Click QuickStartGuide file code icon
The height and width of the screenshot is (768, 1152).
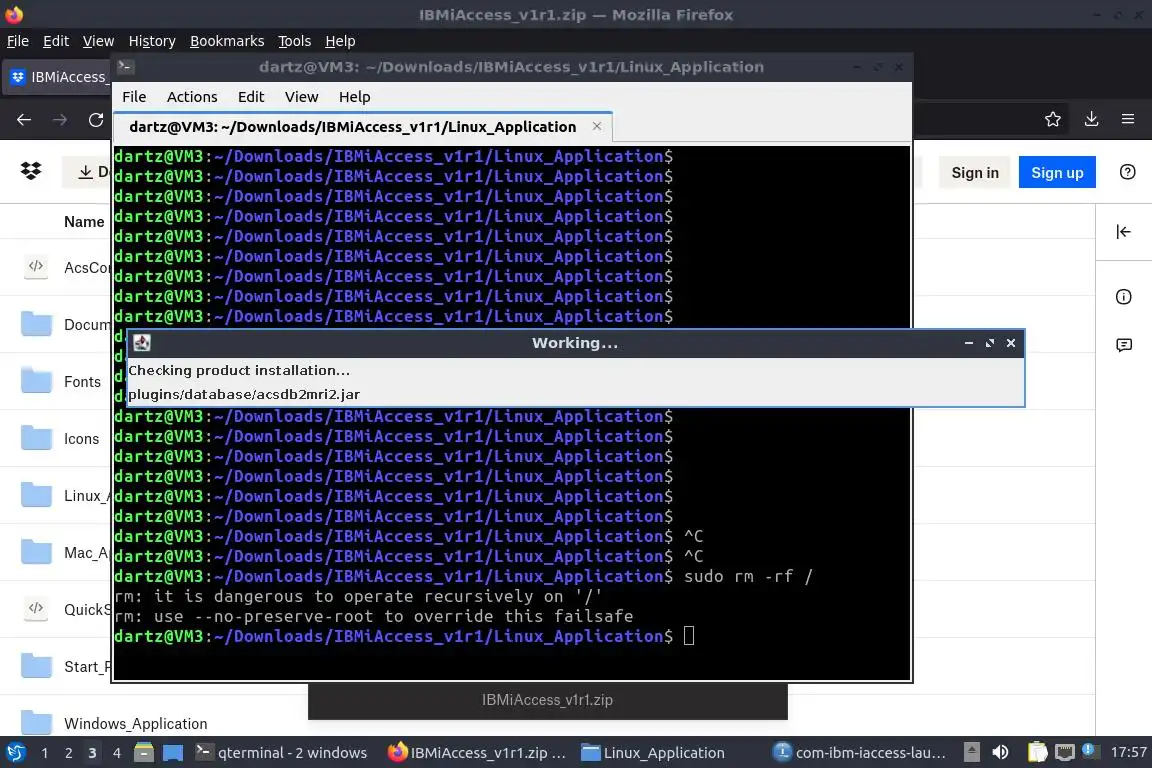click(36, 609)
